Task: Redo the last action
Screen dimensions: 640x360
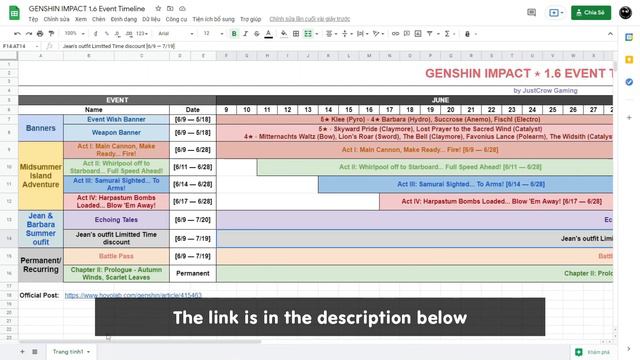Action: [29, 33]
